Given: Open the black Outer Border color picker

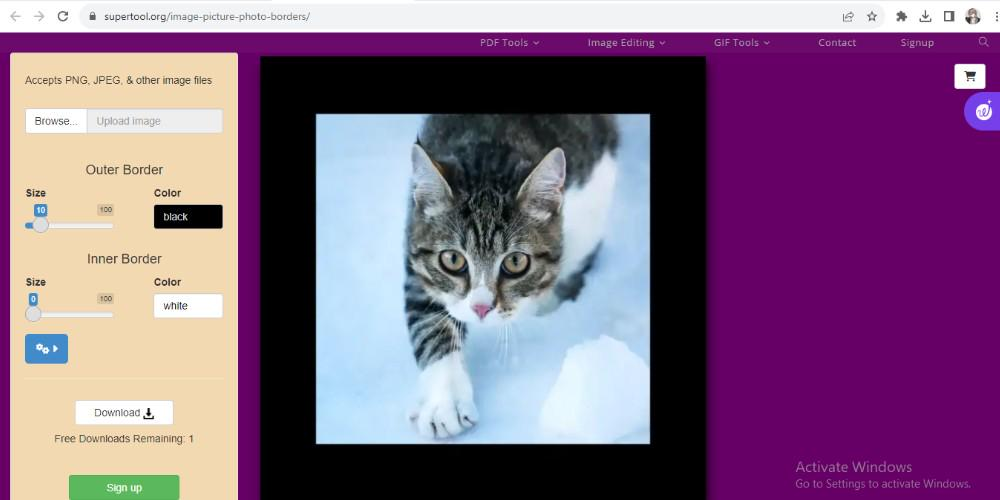Looking at the screenshot, I should (188, 217).
